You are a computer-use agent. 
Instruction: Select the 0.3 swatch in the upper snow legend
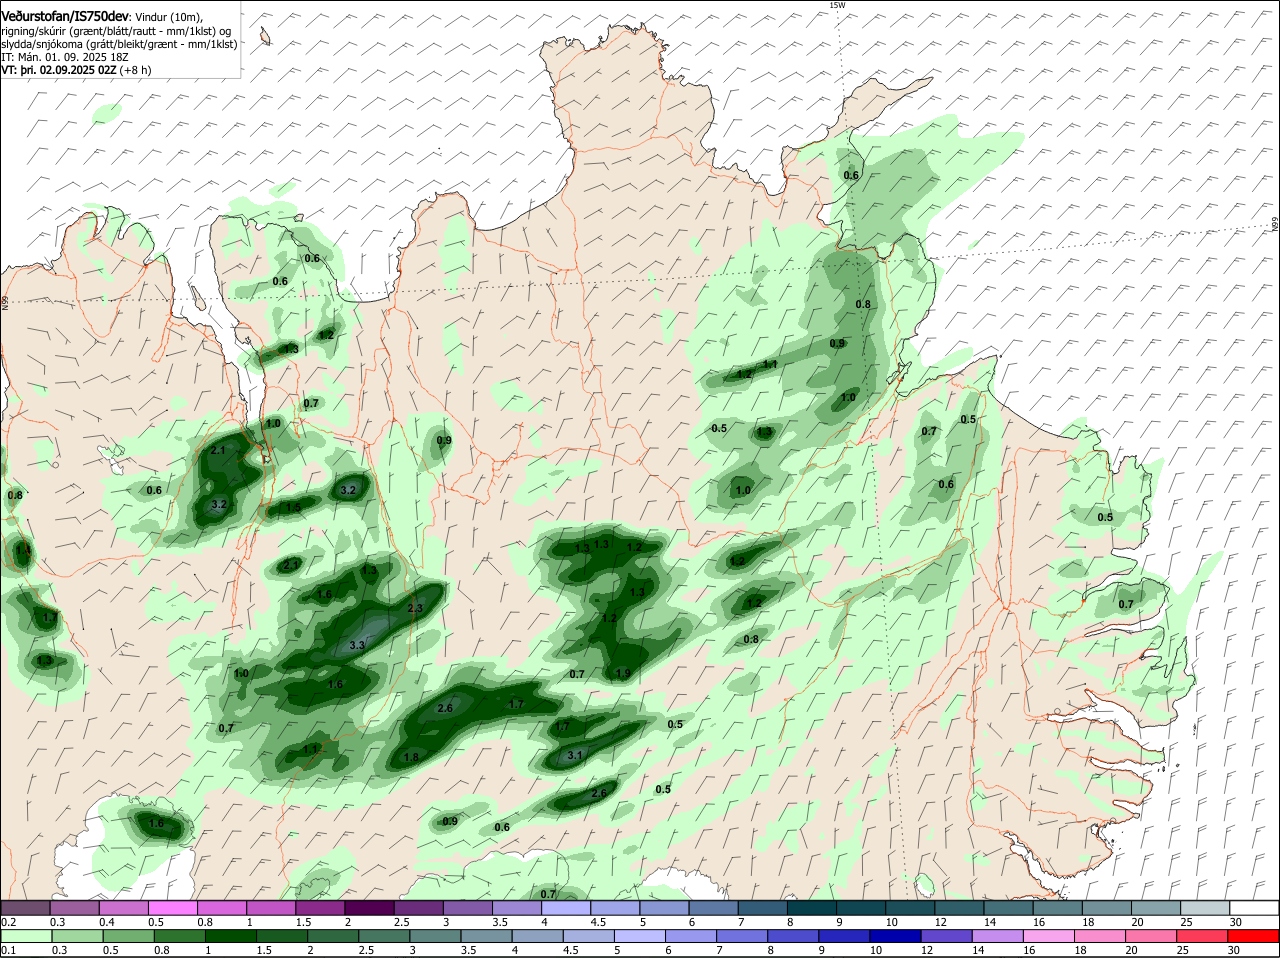pyautogui.click(x=74, y=908)
